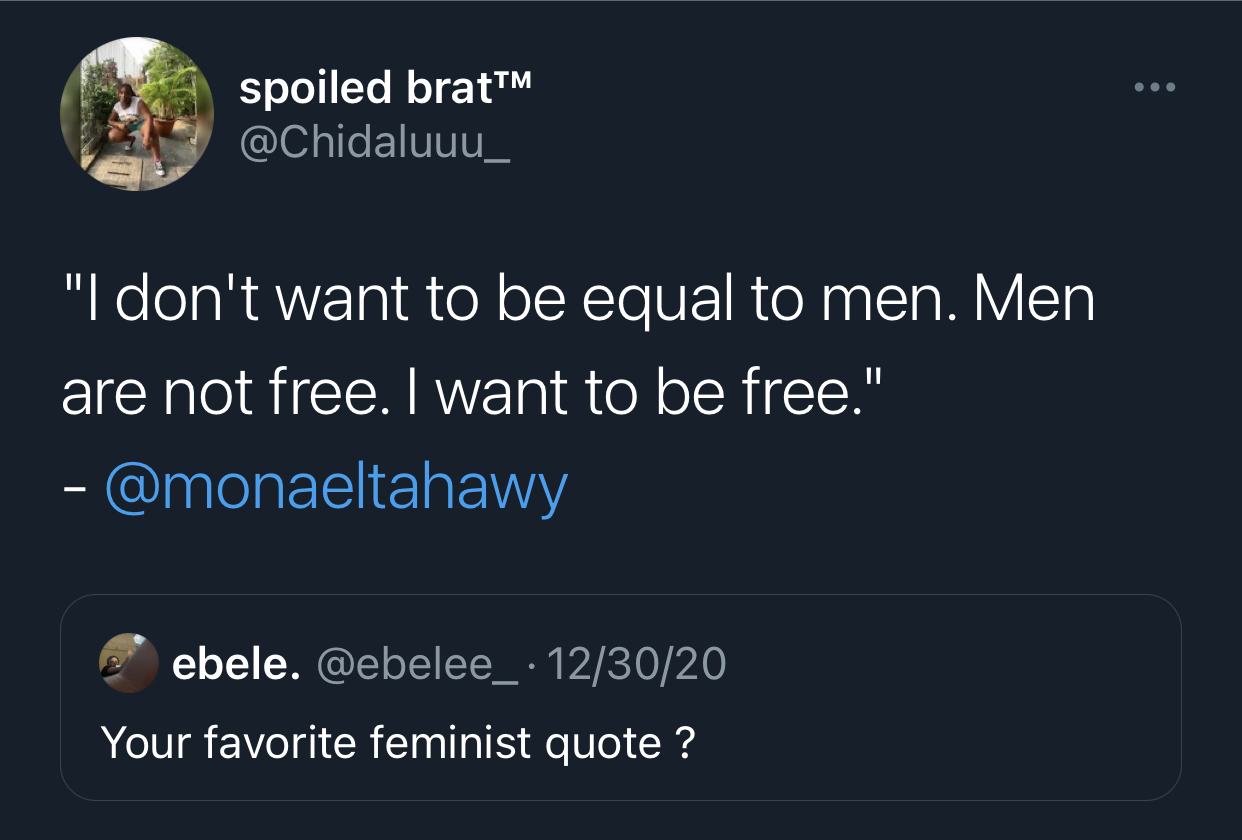Click the "I don't want to be equal" line
Screen dimensions: 1242x840
point(400,299)
